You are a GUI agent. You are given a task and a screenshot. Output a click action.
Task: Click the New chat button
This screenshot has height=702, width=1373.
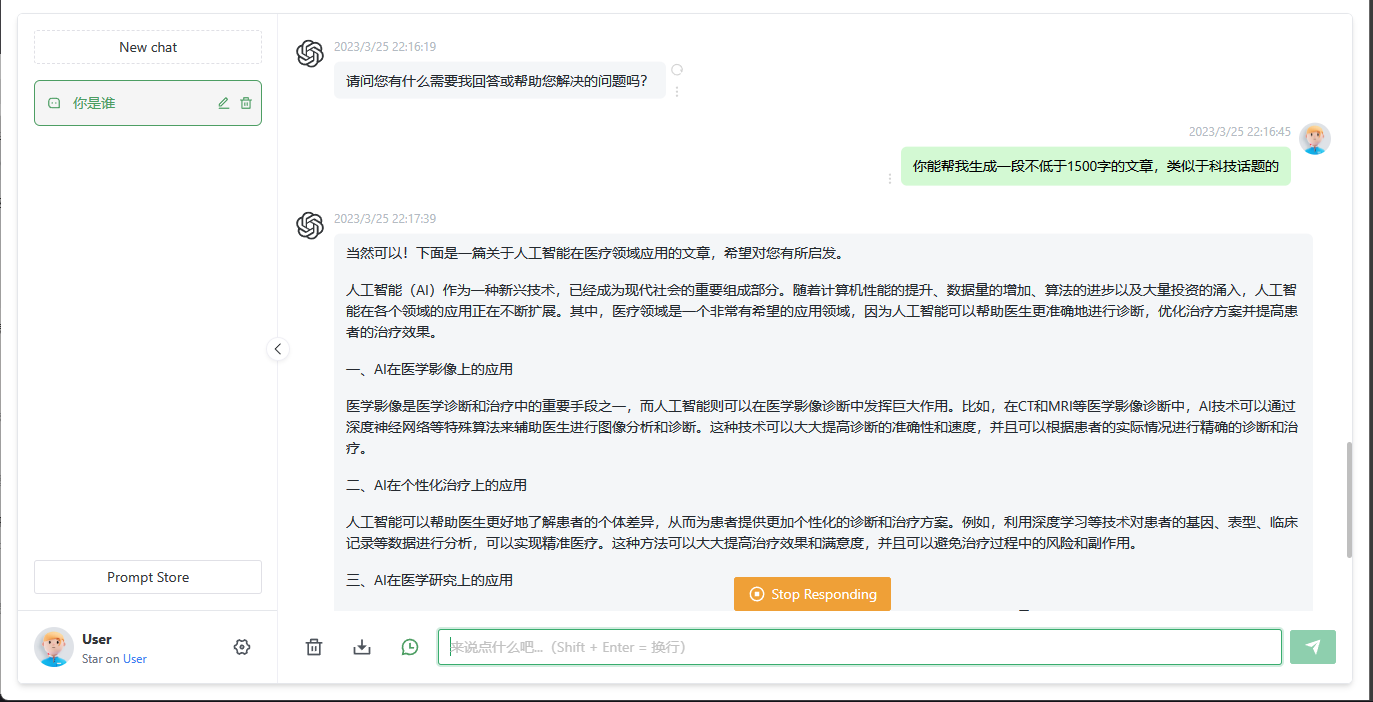[x=148, y=47]
